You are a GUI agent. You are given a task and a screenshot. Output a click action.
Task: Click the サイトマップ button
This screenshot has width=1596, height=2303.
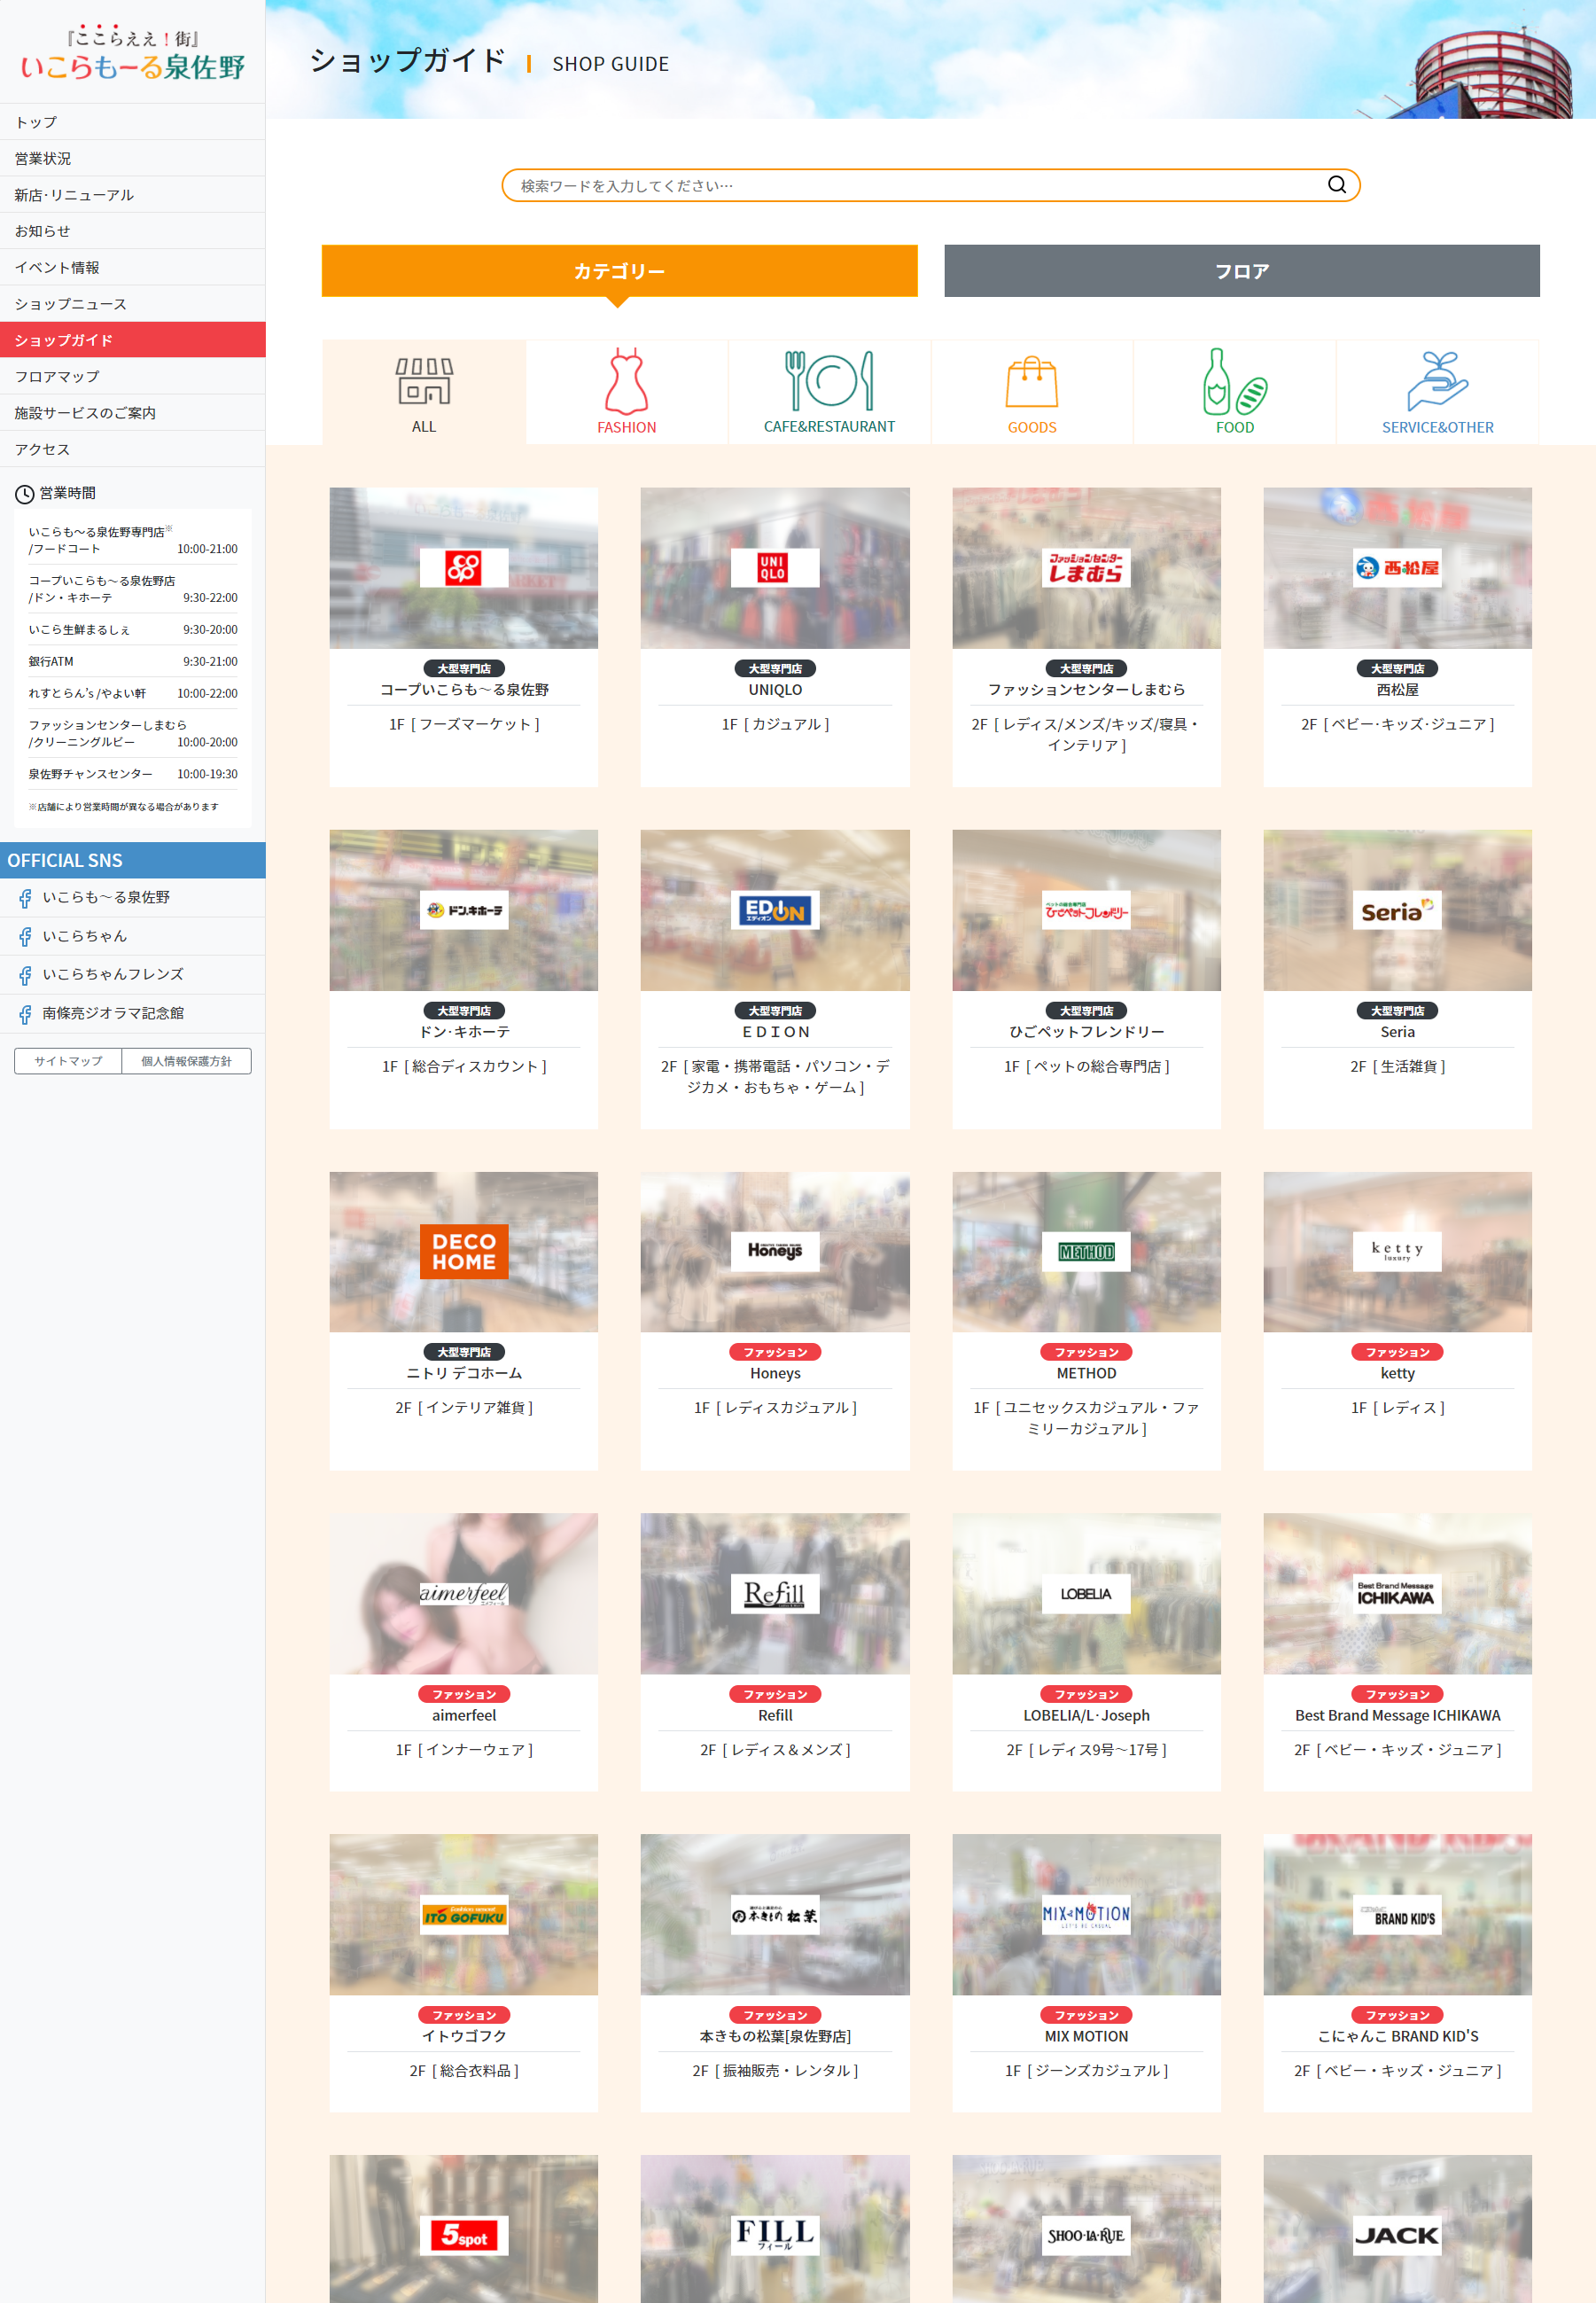[68, 1061]
